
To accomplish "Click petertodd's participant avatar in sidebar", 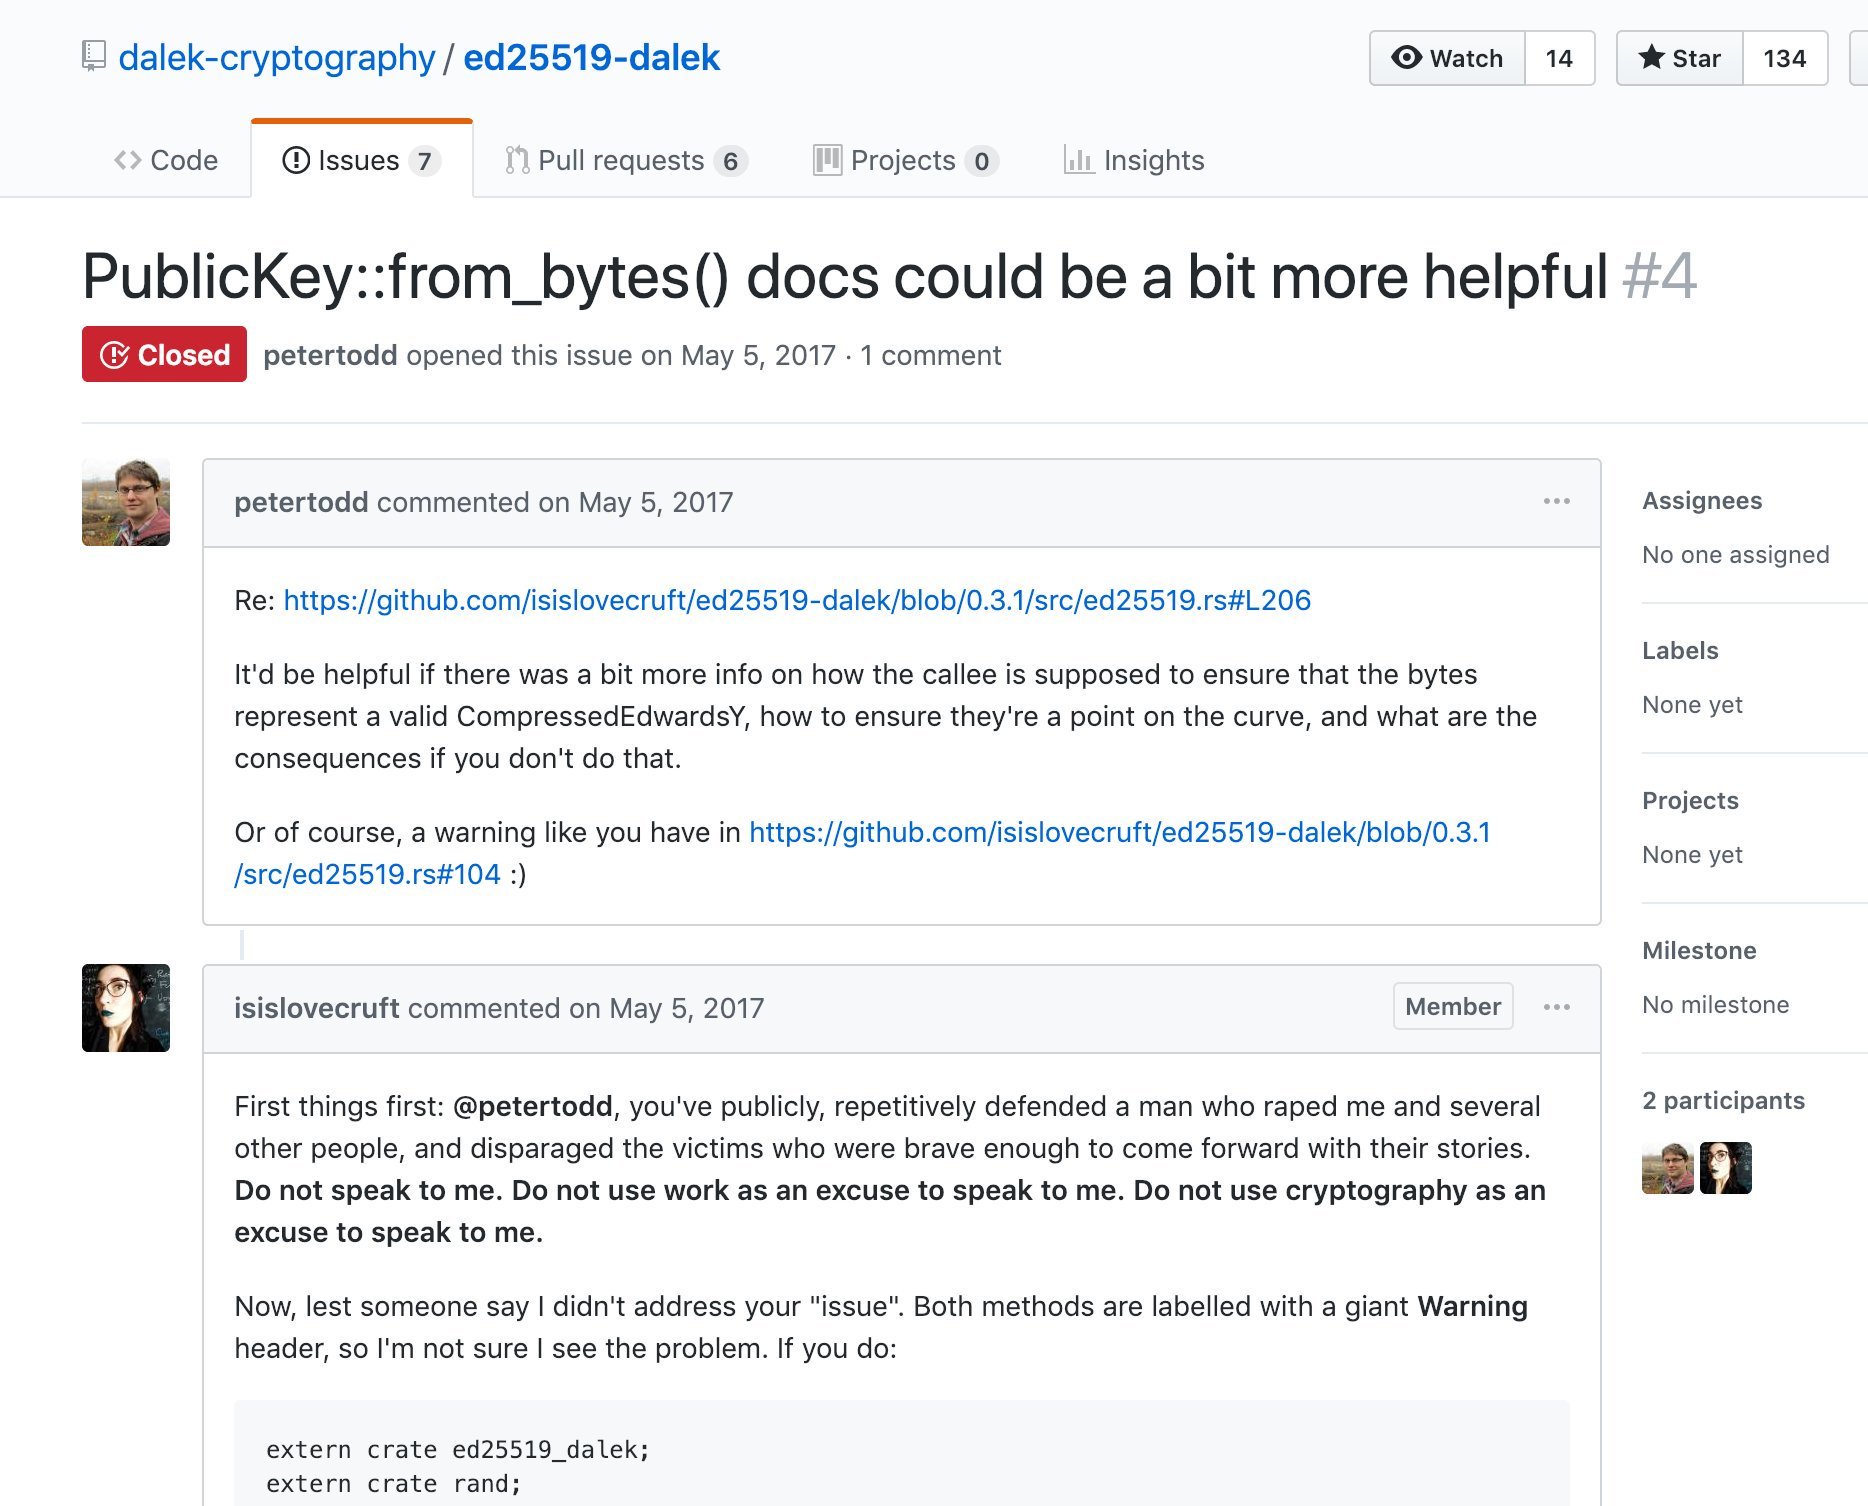I will point(1667,1168).
